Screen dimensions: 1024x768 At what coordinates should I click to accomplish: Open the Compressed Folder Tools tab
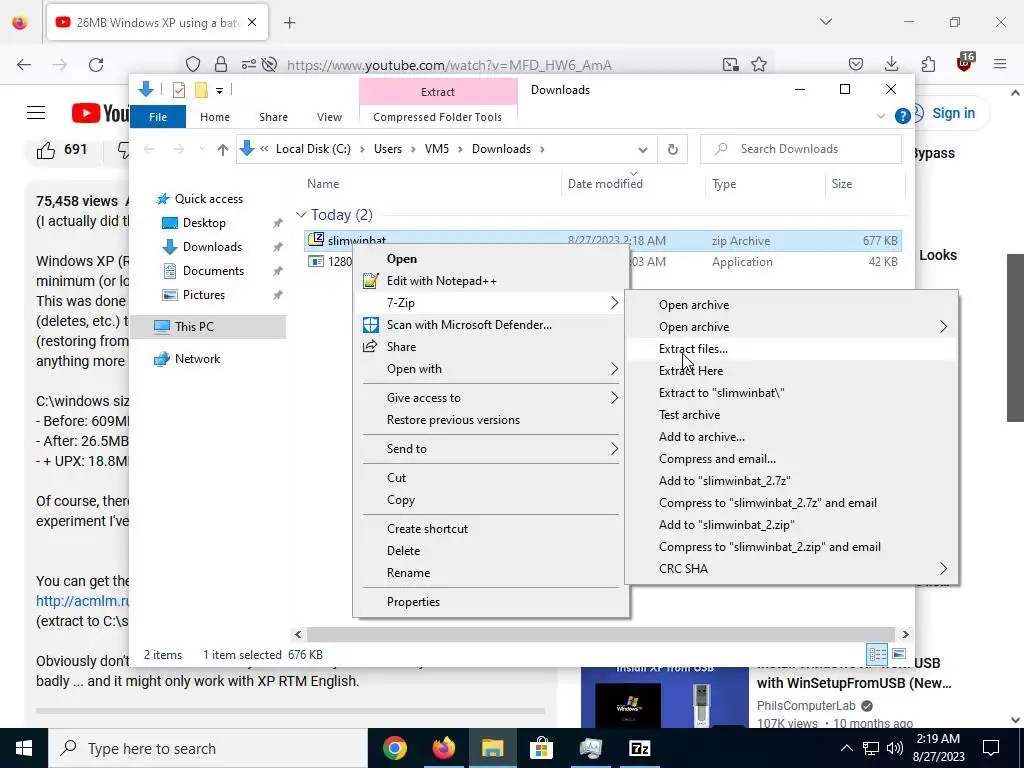coord(438,117)
